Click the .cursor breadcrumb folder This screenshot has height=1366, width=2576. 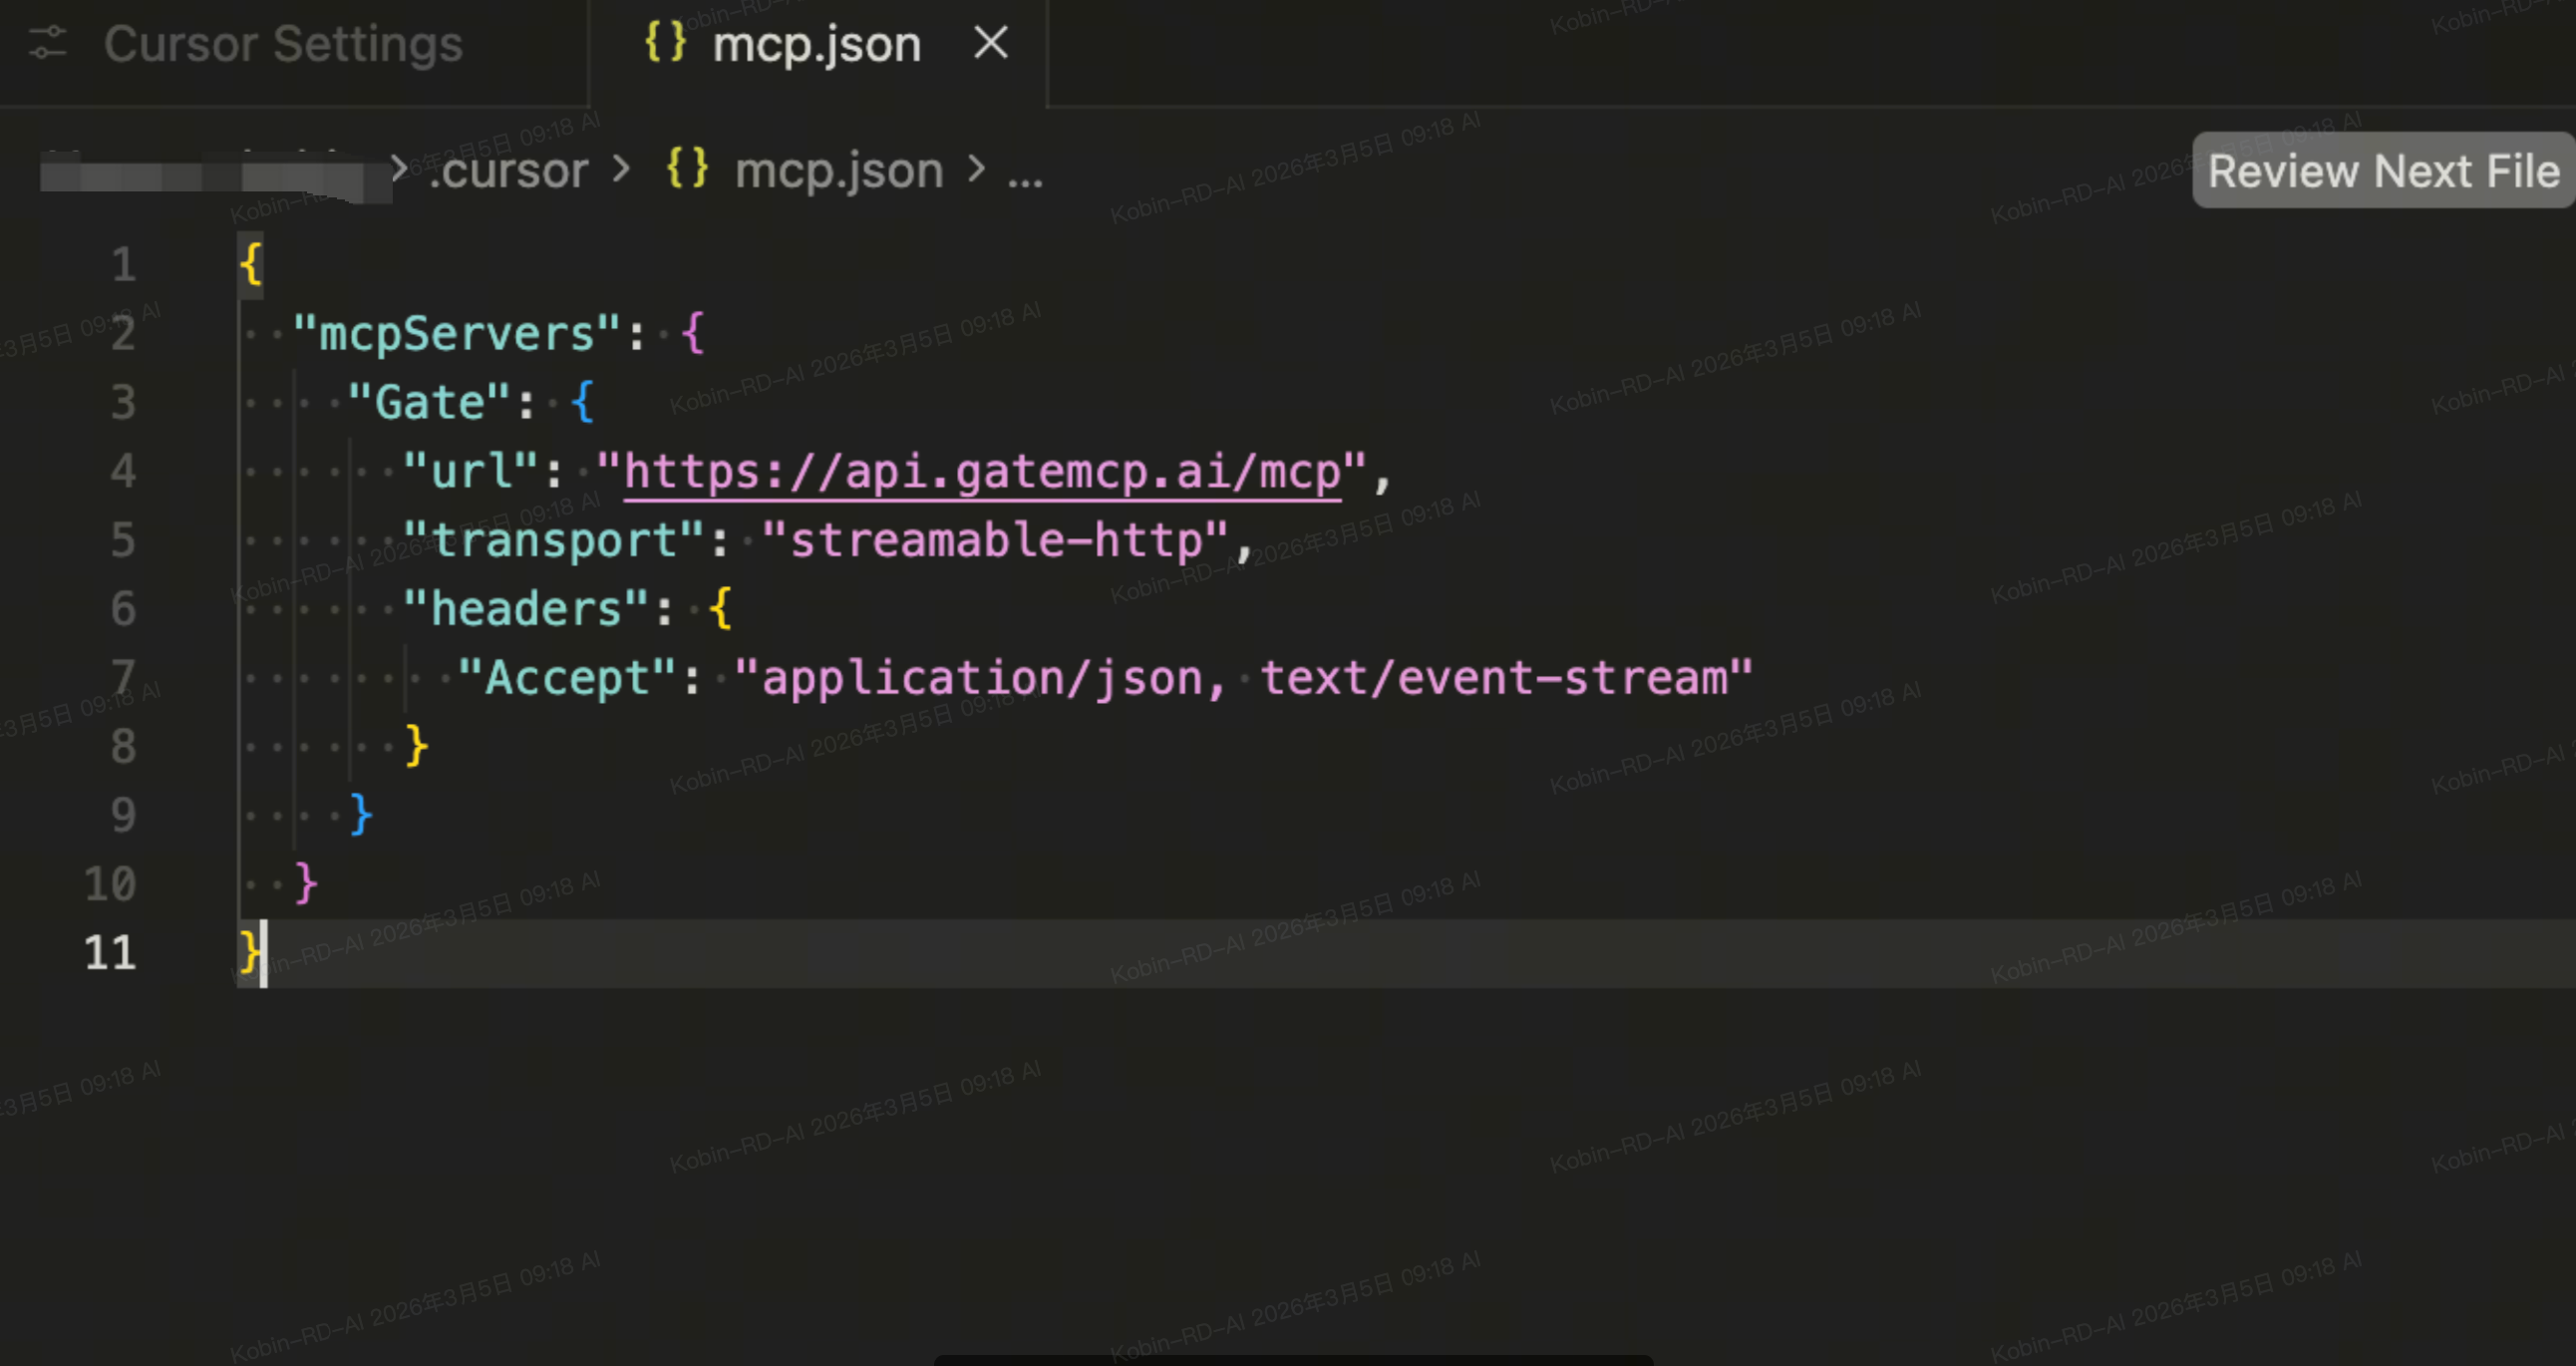pos(508,171)
